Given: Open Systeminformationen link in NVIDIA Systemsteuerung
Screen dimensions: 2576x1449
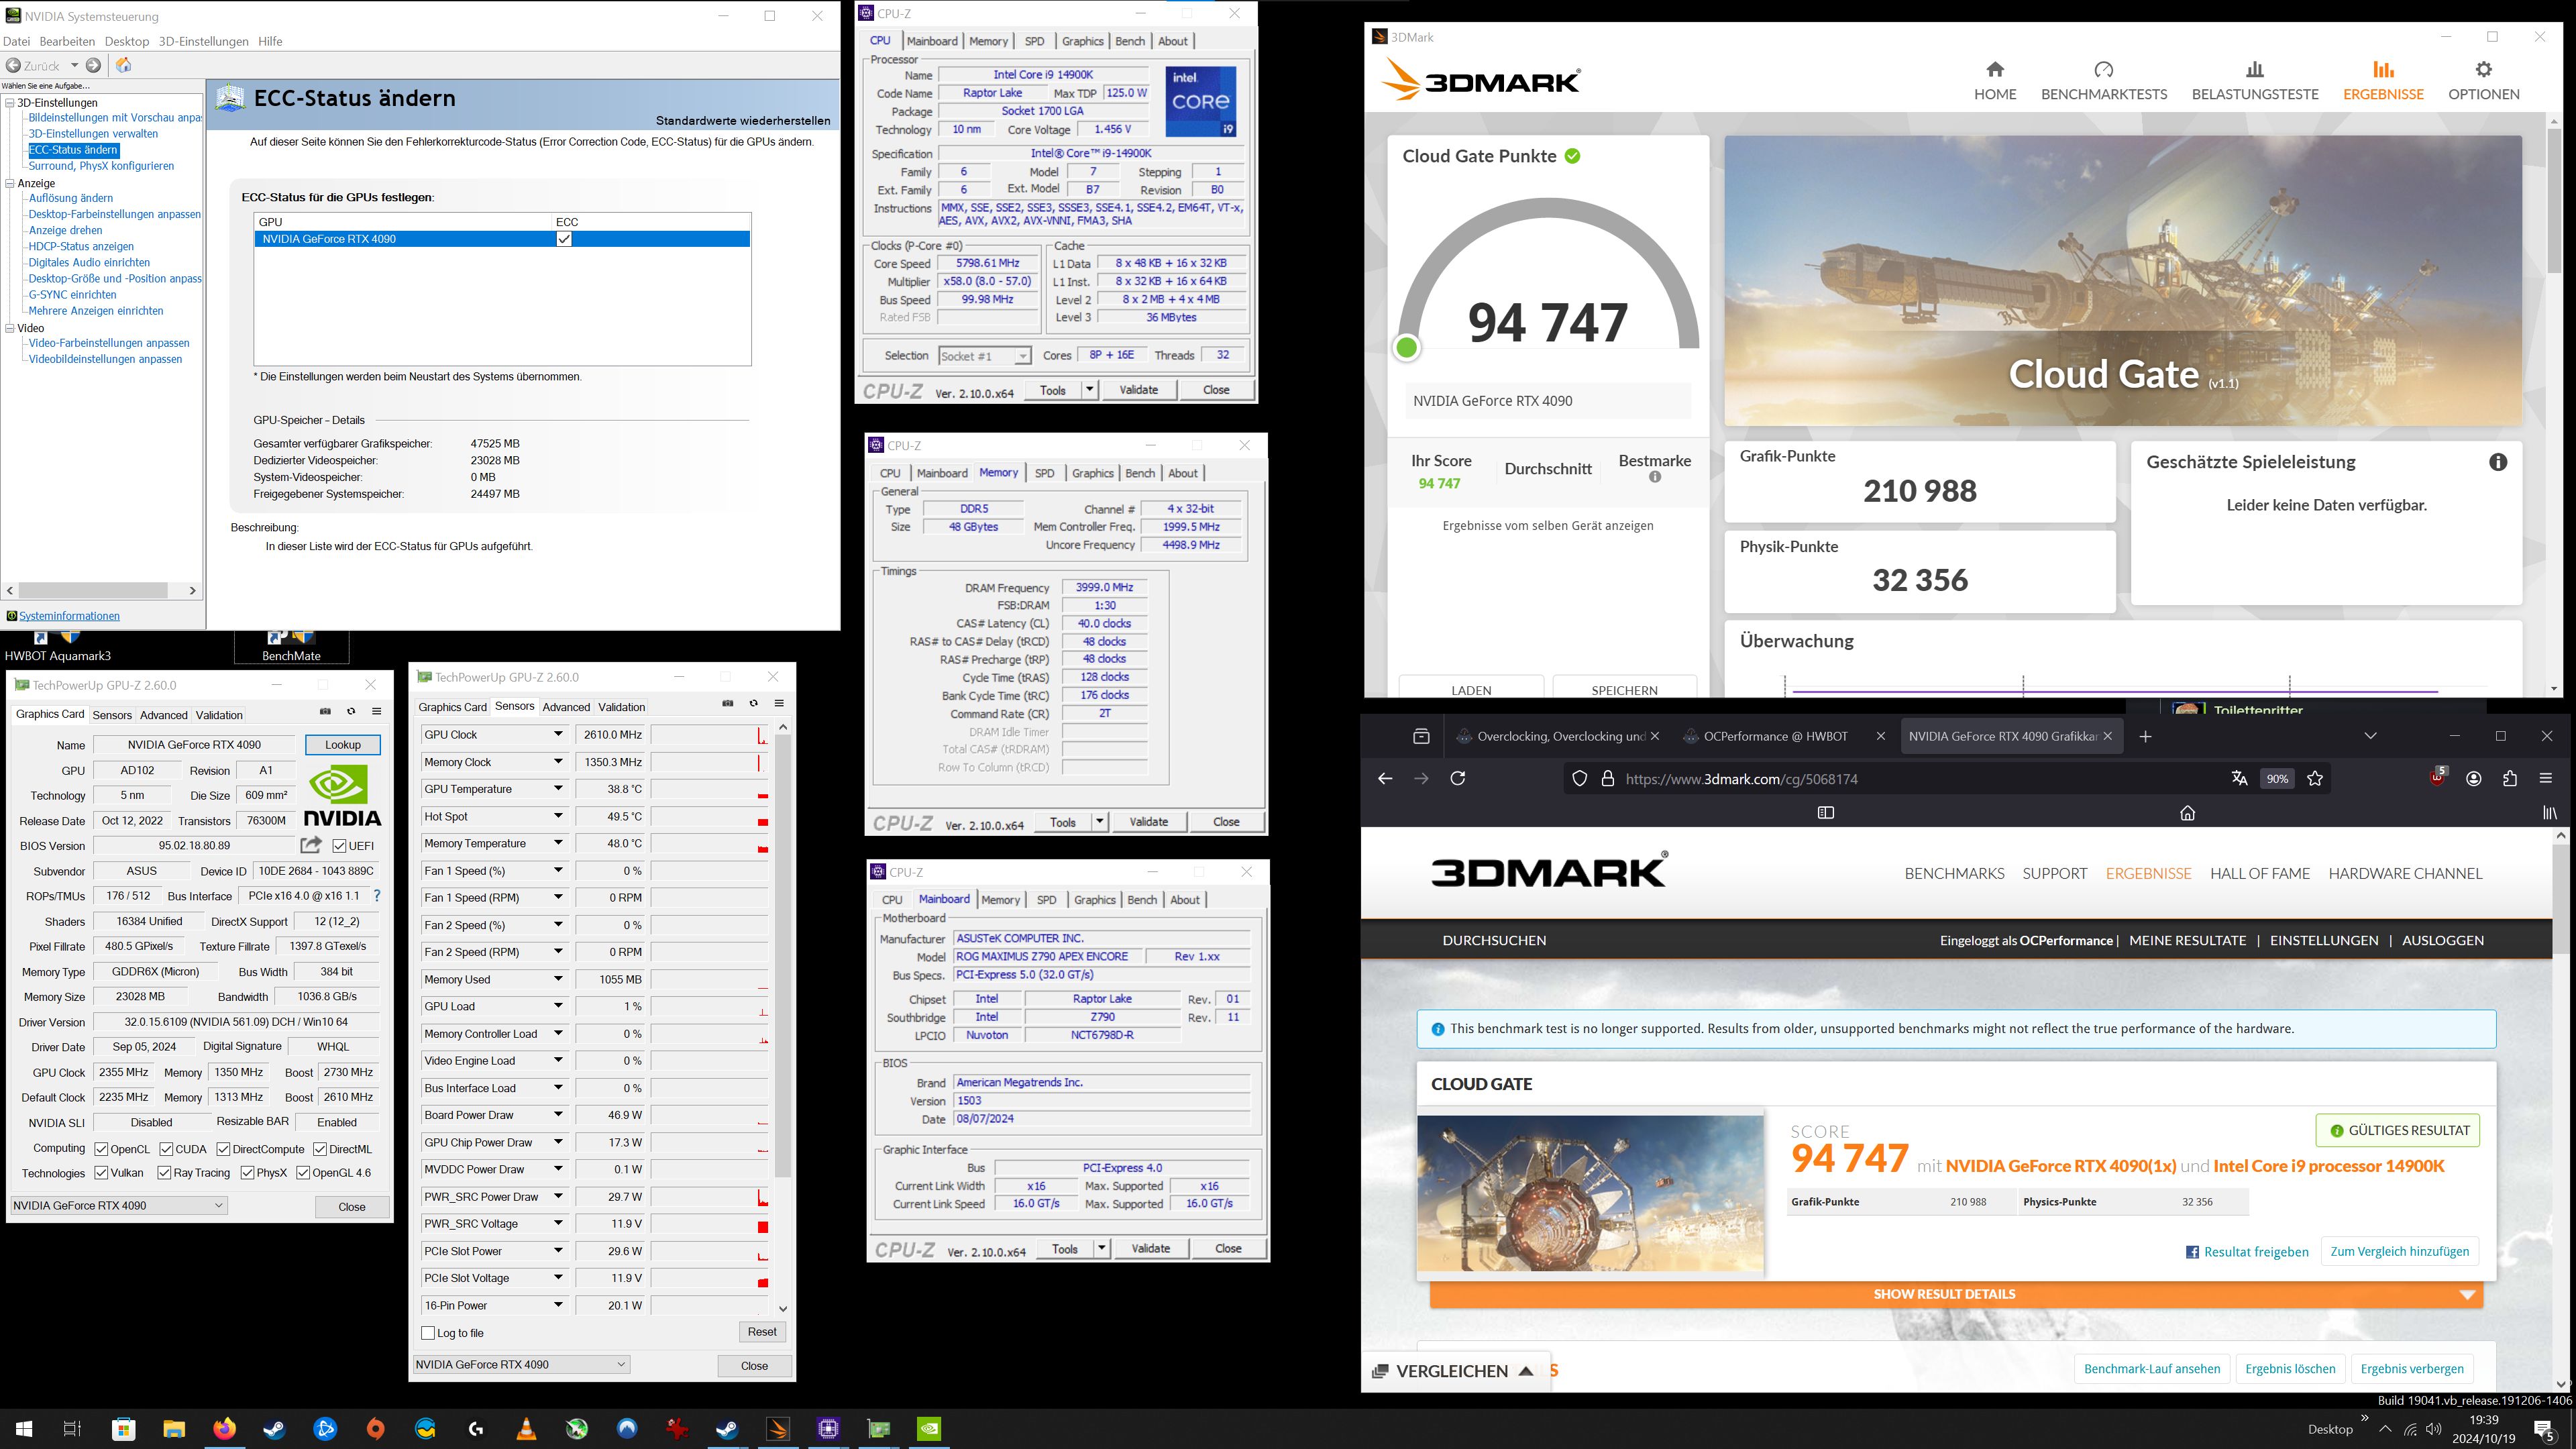Looking at the screenshot, I should (69, 616).
